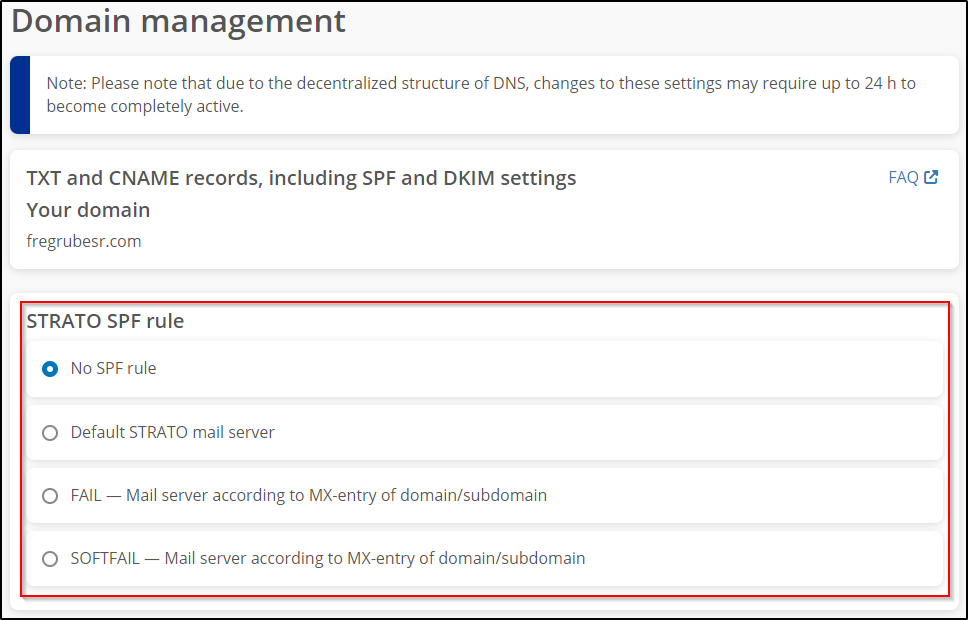The image size is (968, 620).
Task: Click the fregrubesr.com domain name
Action: click(84, 241)
